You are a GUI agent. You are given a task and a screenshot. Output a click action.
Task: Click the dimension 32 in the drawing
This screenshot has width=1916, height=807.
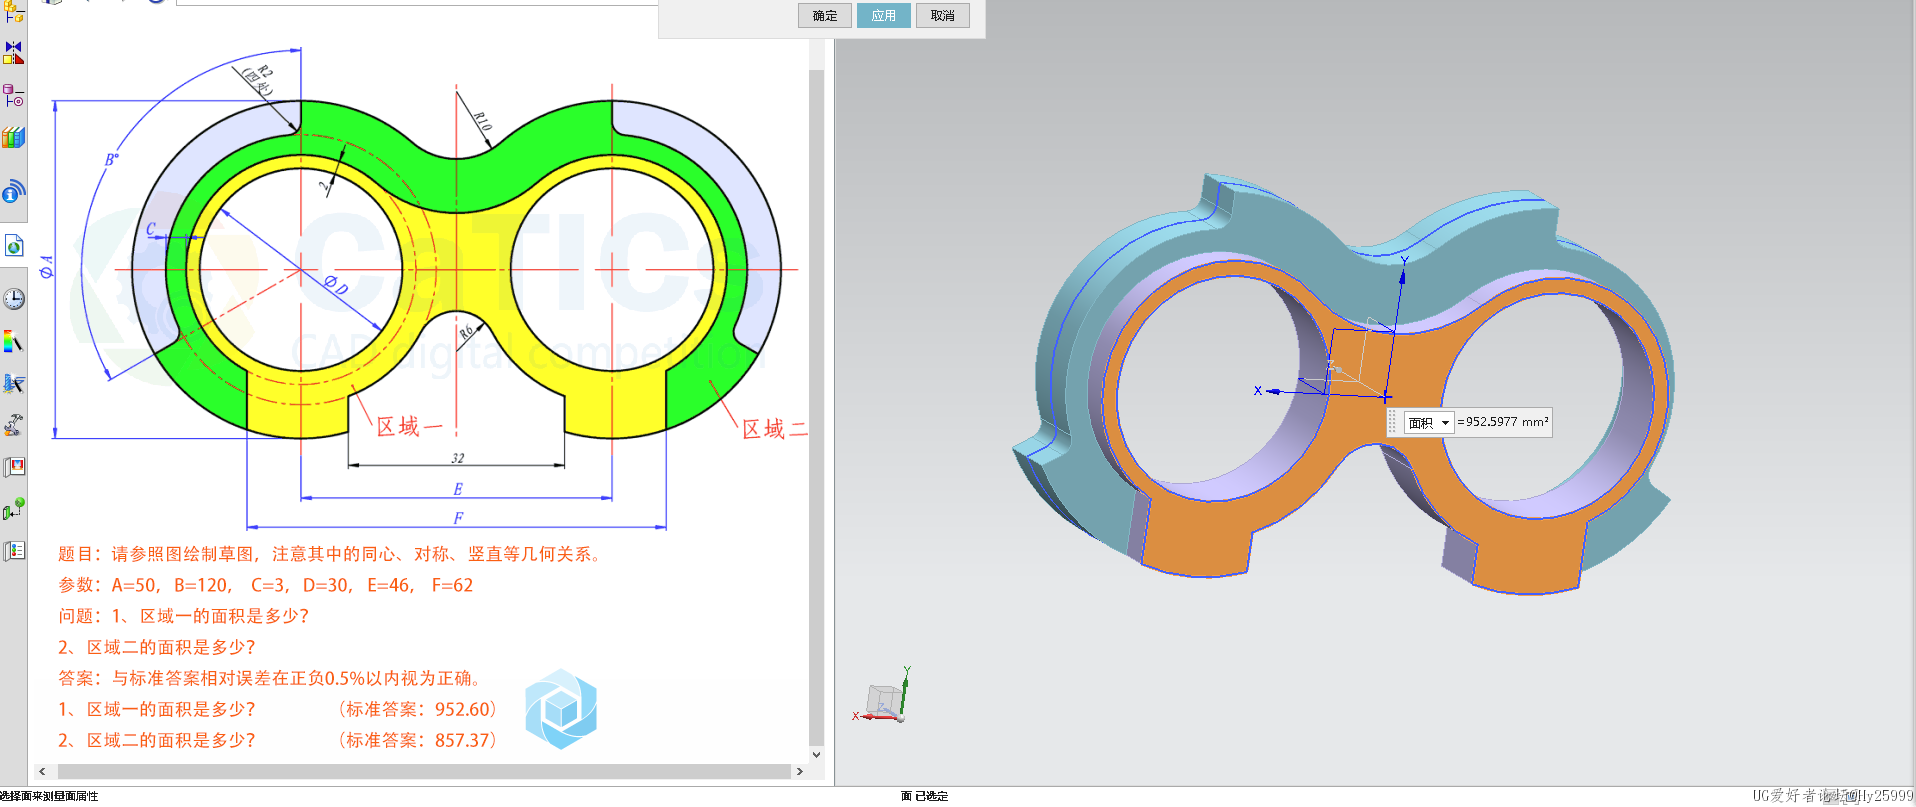(457, 458)
